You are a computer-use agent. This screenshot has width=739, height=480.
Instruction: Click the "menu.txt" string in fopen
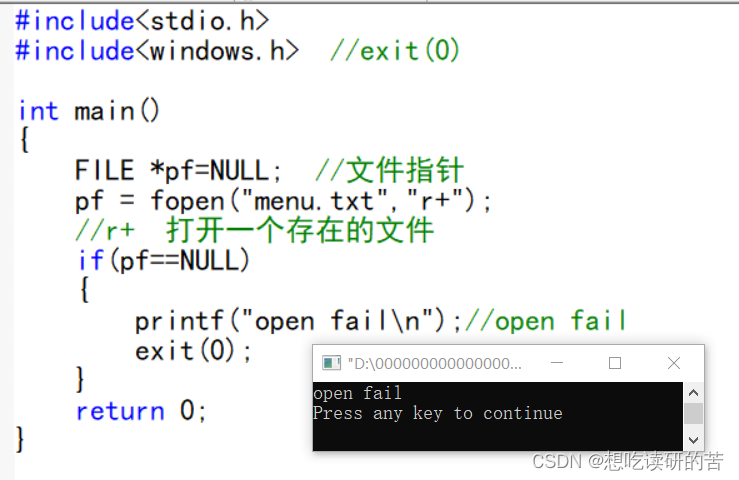(x=314, y=200)
